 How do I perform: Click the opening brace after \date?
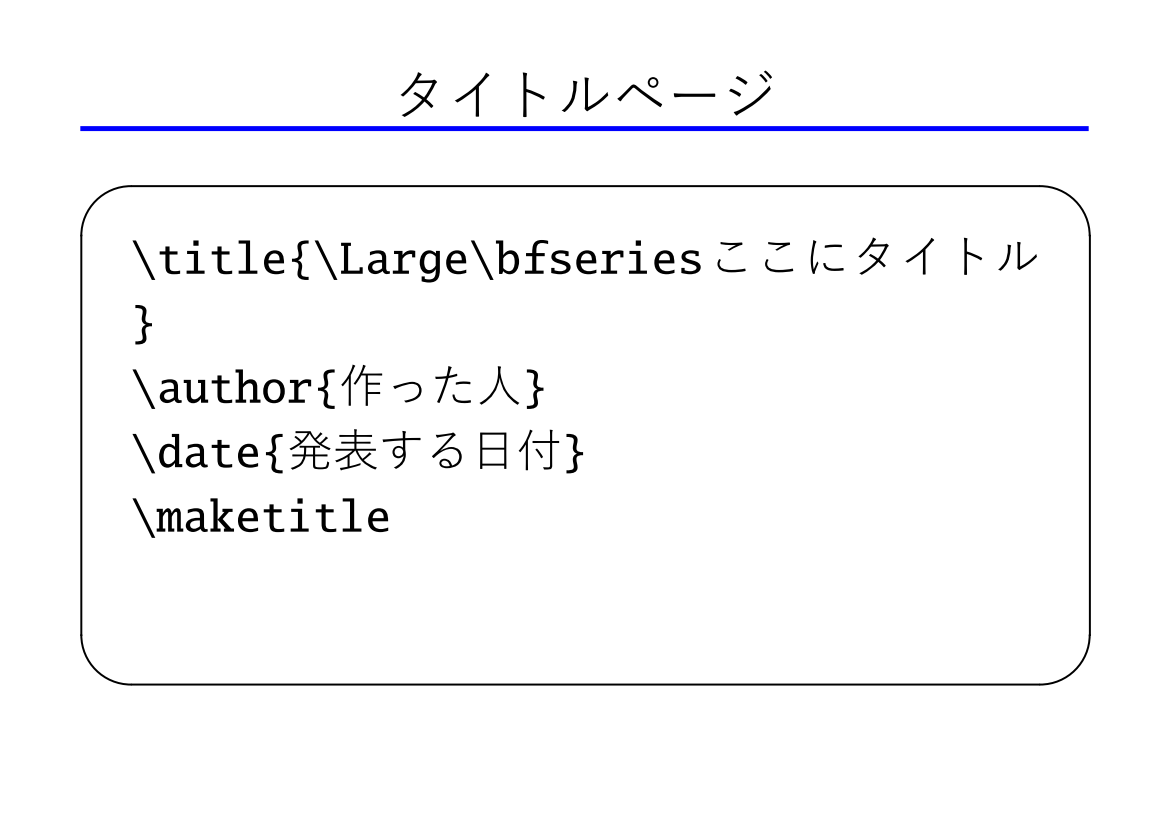point(274,453)
